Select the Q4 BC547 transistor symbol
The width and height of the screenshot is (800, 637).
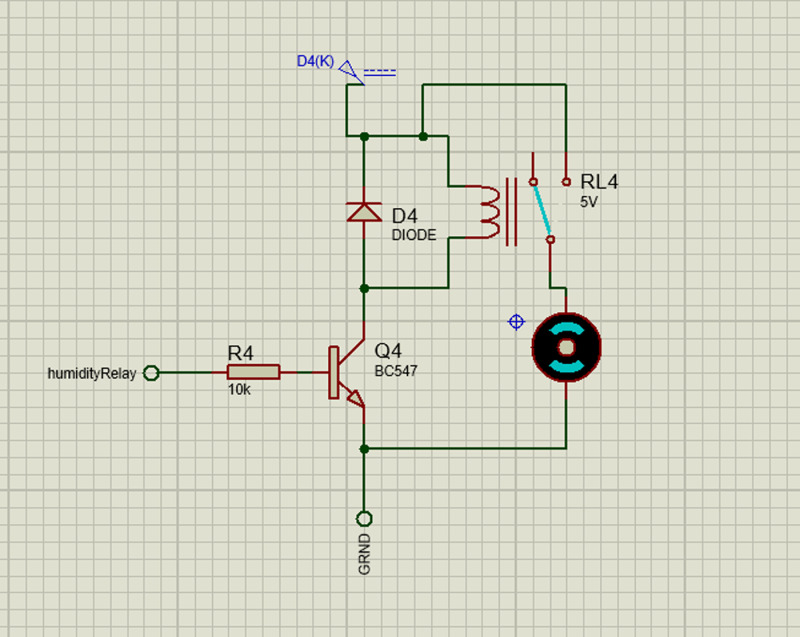[347, 373]
